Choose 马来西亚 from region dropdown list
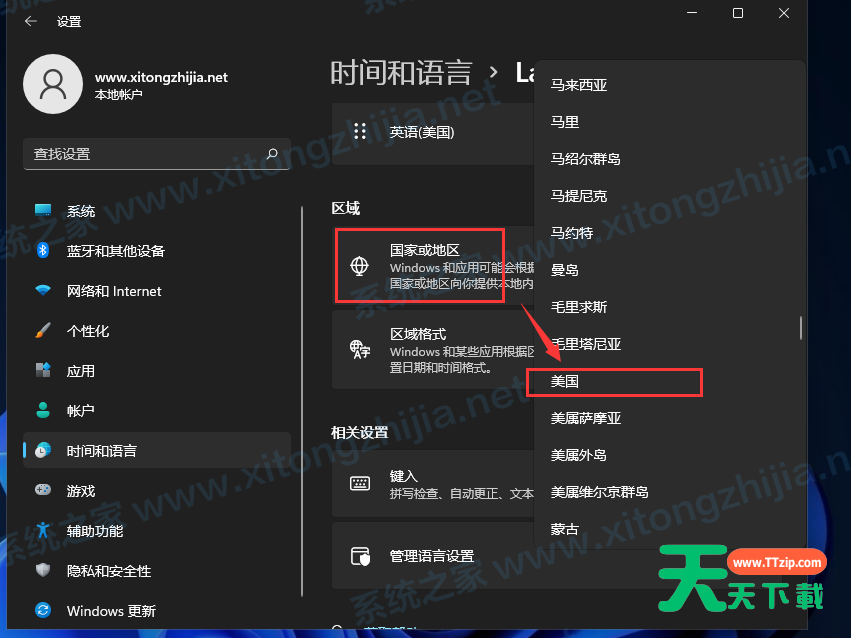The height and width of the screenshot is (638, 851). [x=668, y=85]
